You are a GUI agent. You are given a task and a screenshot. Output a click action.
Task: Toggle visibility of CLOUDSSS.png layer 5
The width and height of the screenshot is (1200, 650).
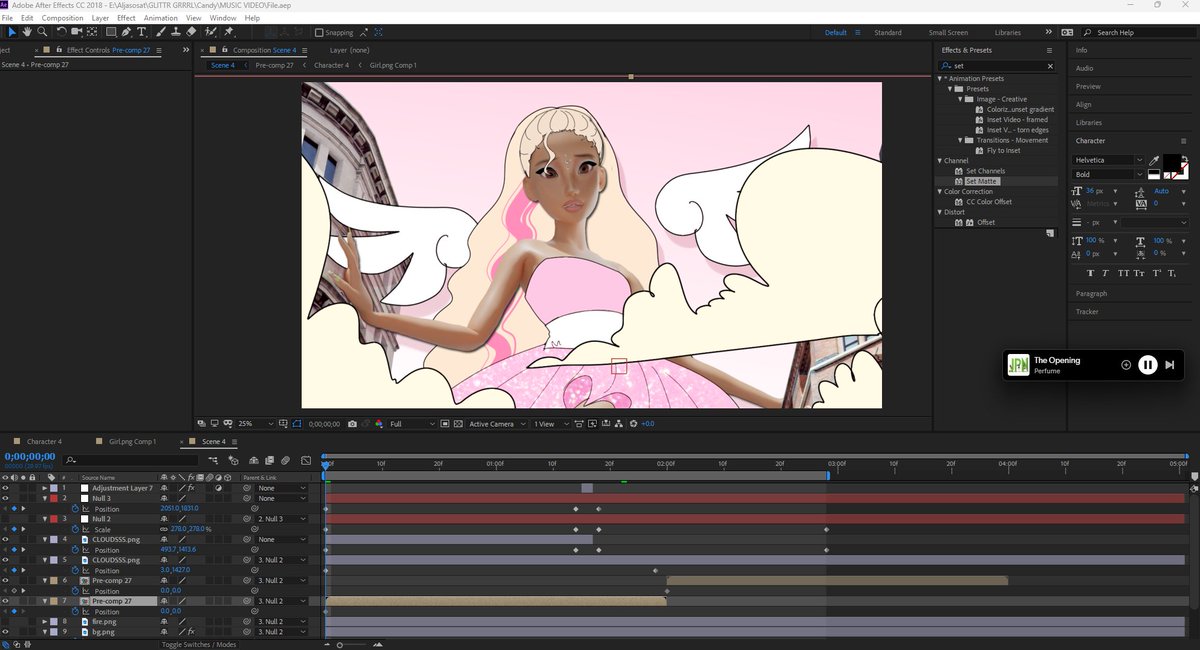[x=5, y=560]
